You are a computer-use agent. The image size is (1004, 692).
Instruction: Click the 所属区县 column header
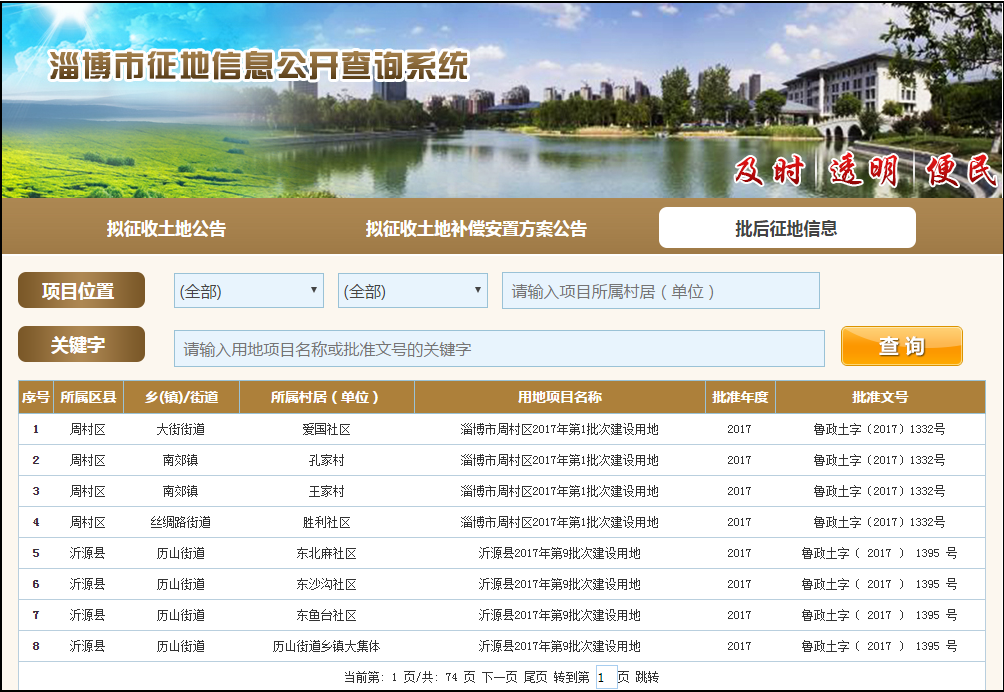pos(88,397)
